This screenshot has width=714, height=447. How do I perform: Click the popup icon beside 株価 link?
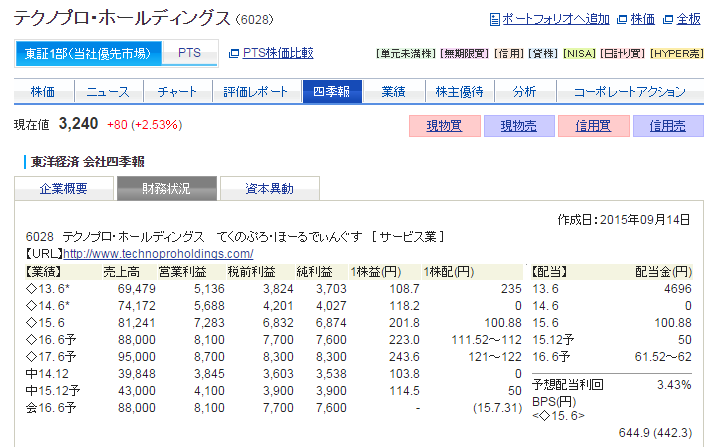[622, 20]
